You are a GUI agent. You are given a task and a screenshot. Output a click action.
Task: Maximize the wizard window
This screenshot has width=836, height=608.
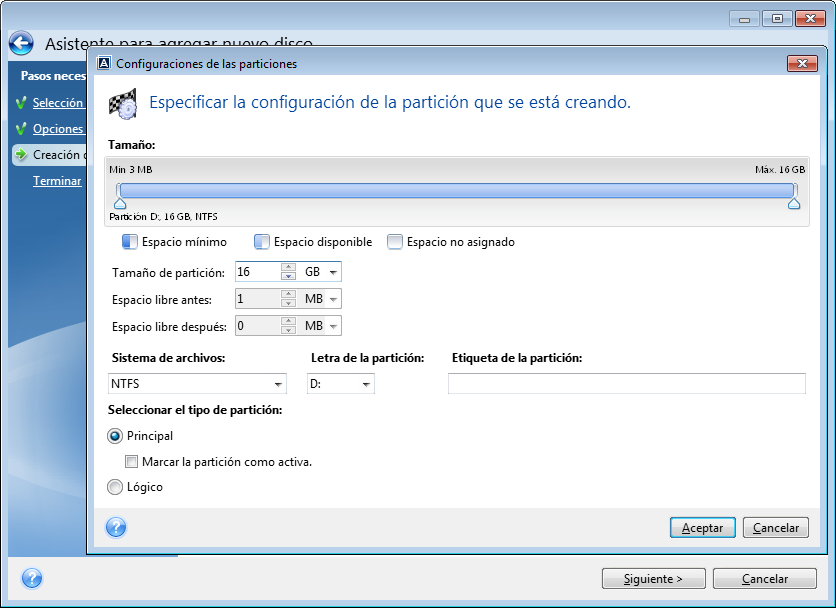click(777, 19)
